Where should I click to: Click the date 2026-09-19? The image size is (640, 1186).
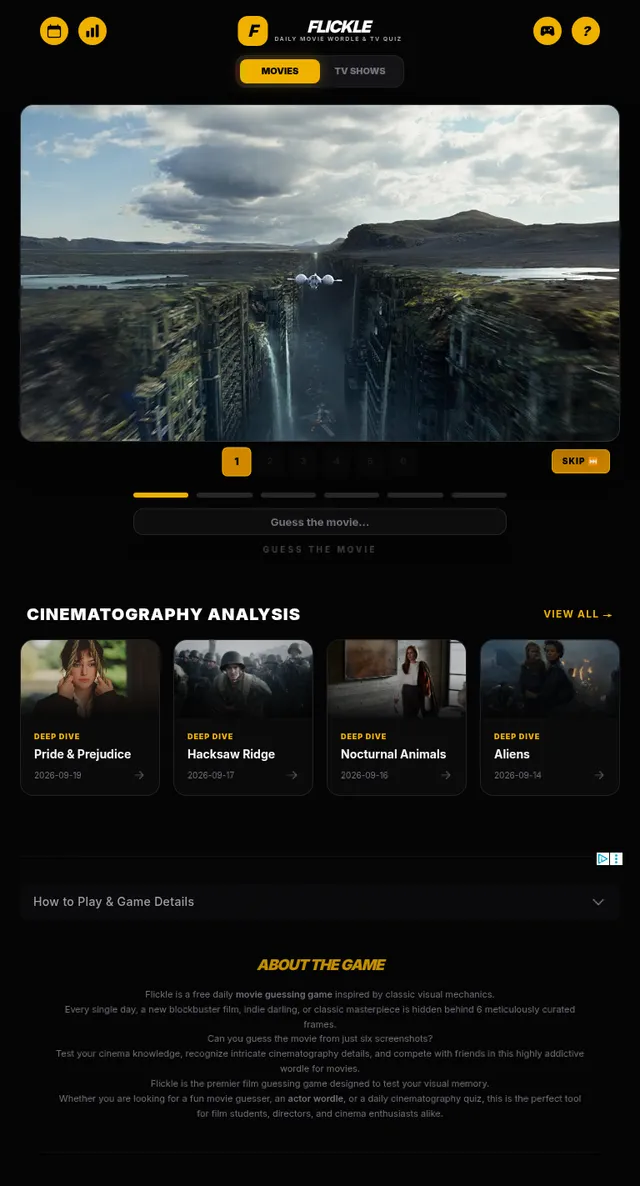57,775
